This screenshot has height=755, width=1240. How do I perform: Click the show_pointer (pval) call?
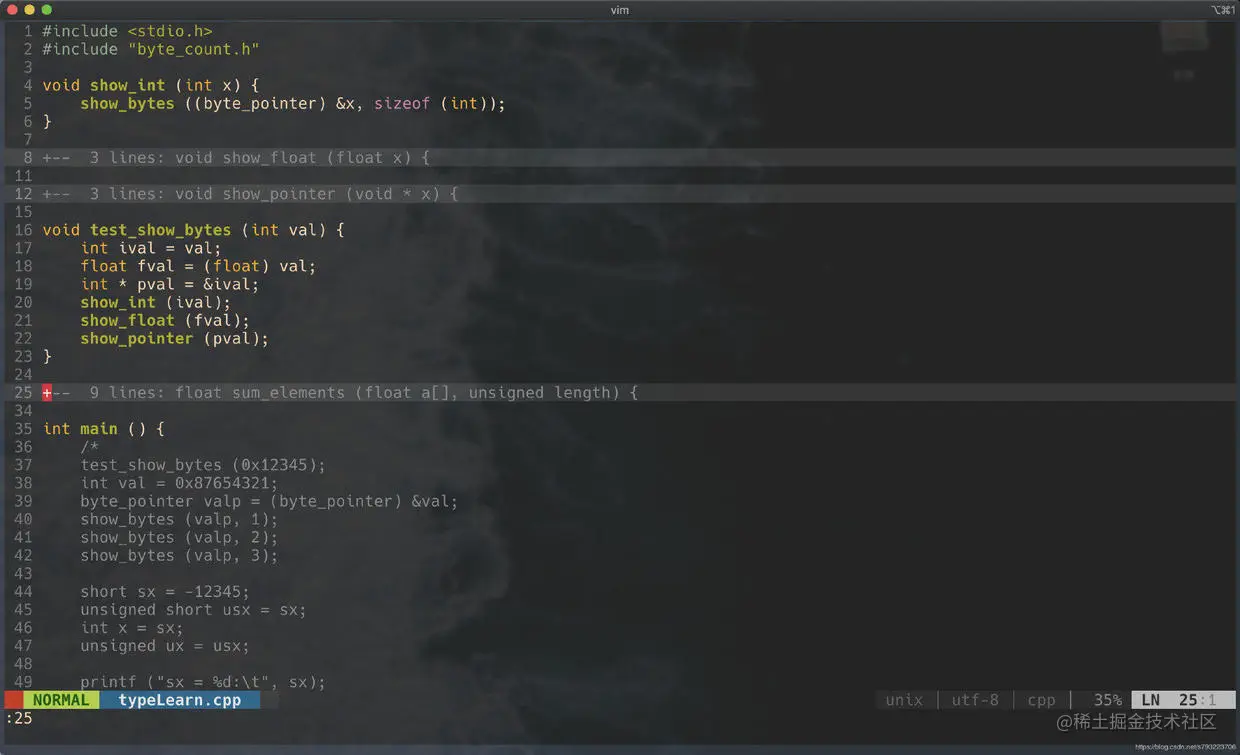click(175, 338)
